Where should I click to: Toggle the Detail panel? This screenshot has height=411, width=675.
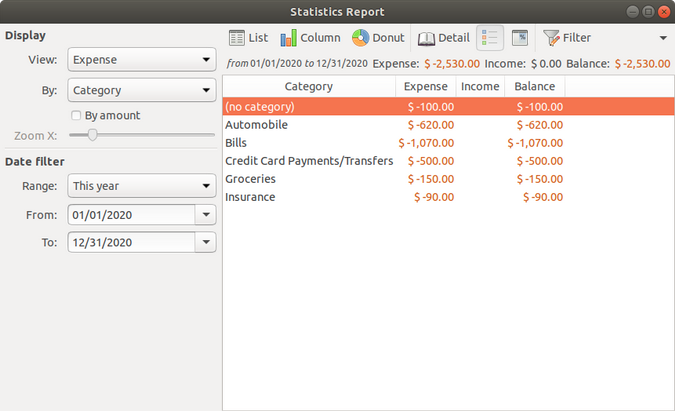pyautogui.click(x=443, y=38)
